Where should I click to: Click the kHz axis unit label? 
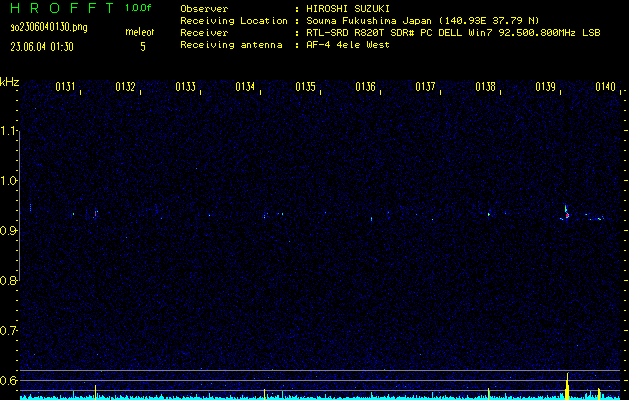(10, 81)
